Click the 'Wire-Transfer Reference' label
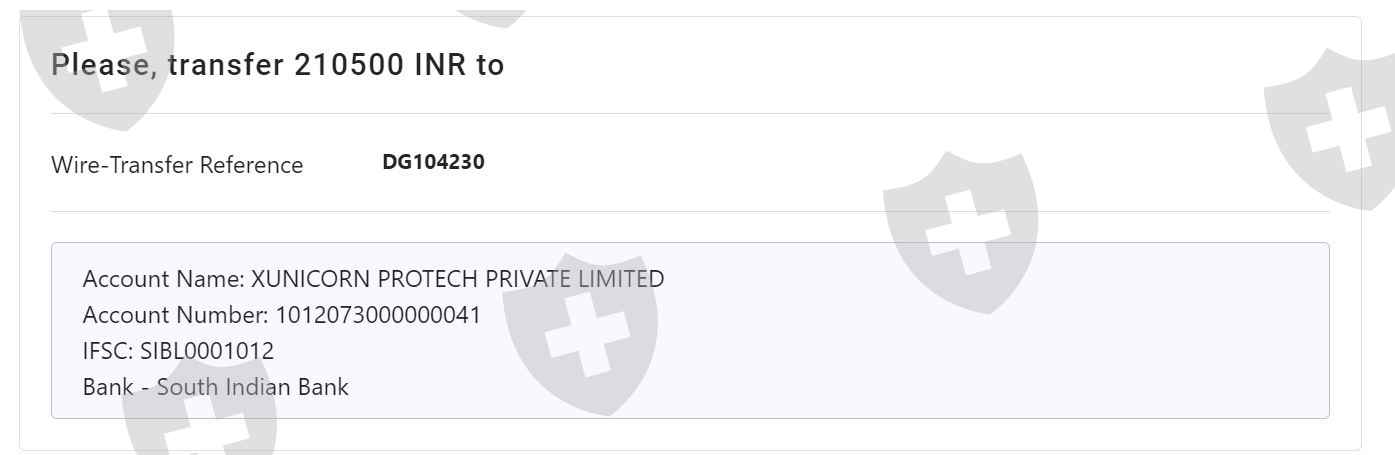Screen dimensions: 1395x455 click(177, 165)
